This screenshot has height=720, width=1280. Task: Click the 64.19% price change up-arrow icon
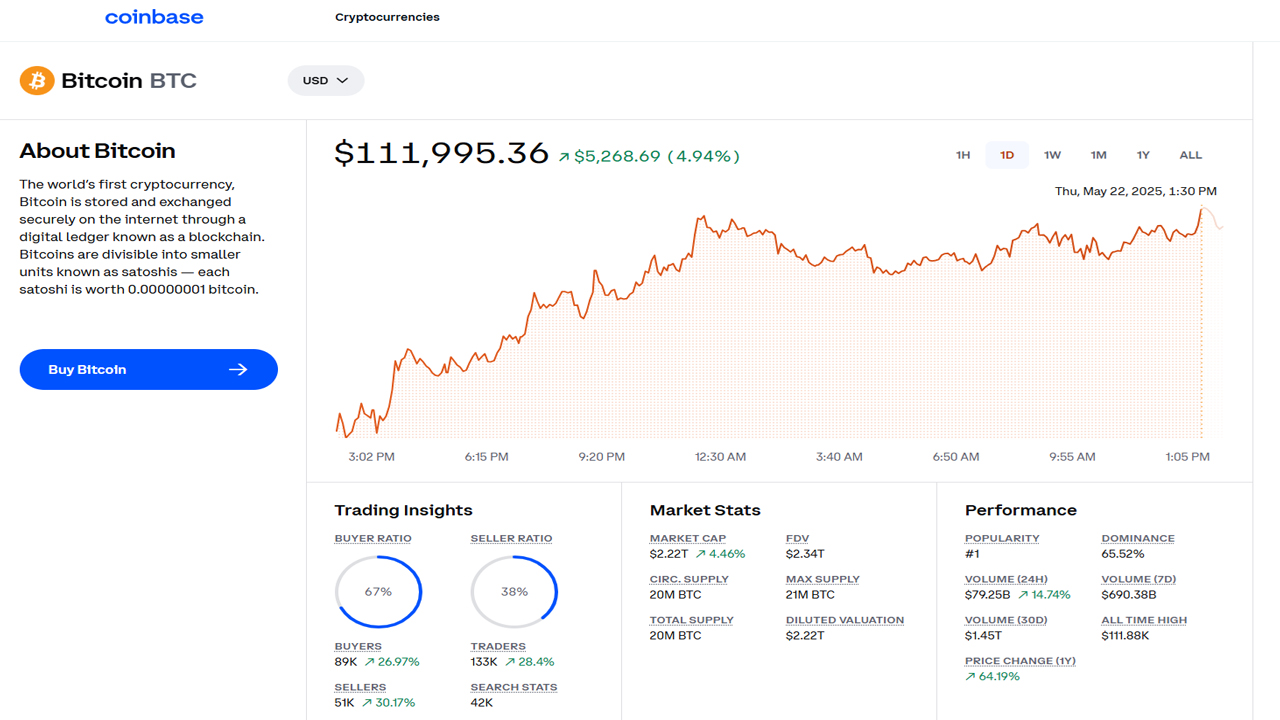pos(970,677)
